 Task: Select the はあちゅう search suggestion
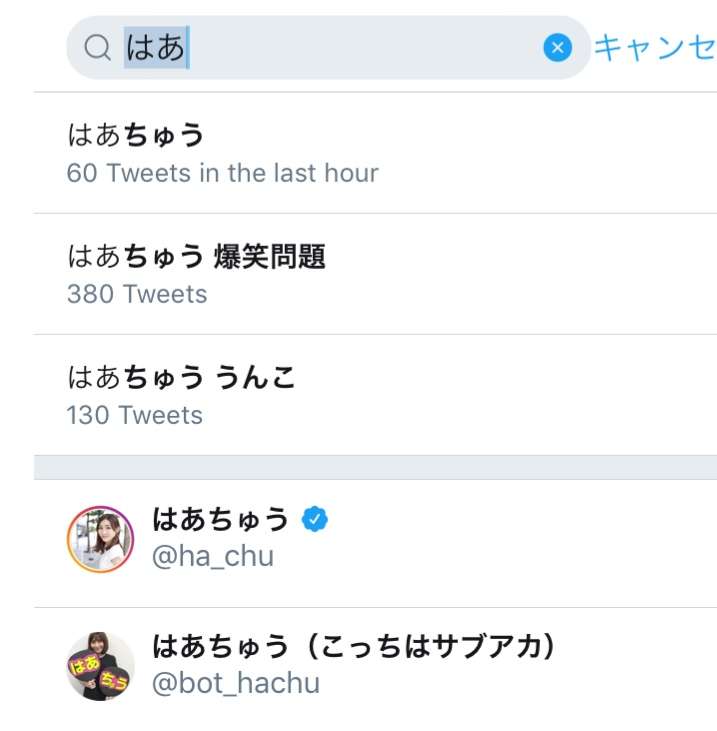click(375, 153)
